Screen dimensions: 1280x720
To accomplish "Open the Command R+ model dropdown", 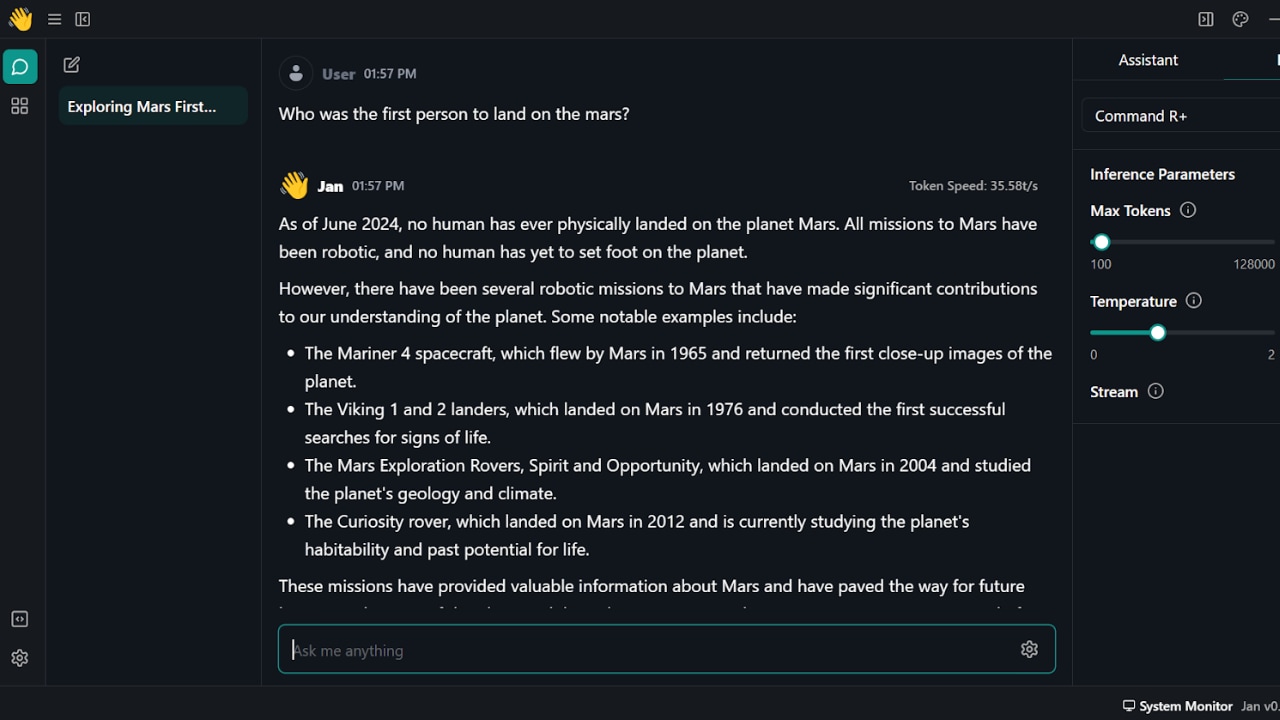I will 1180,116.
